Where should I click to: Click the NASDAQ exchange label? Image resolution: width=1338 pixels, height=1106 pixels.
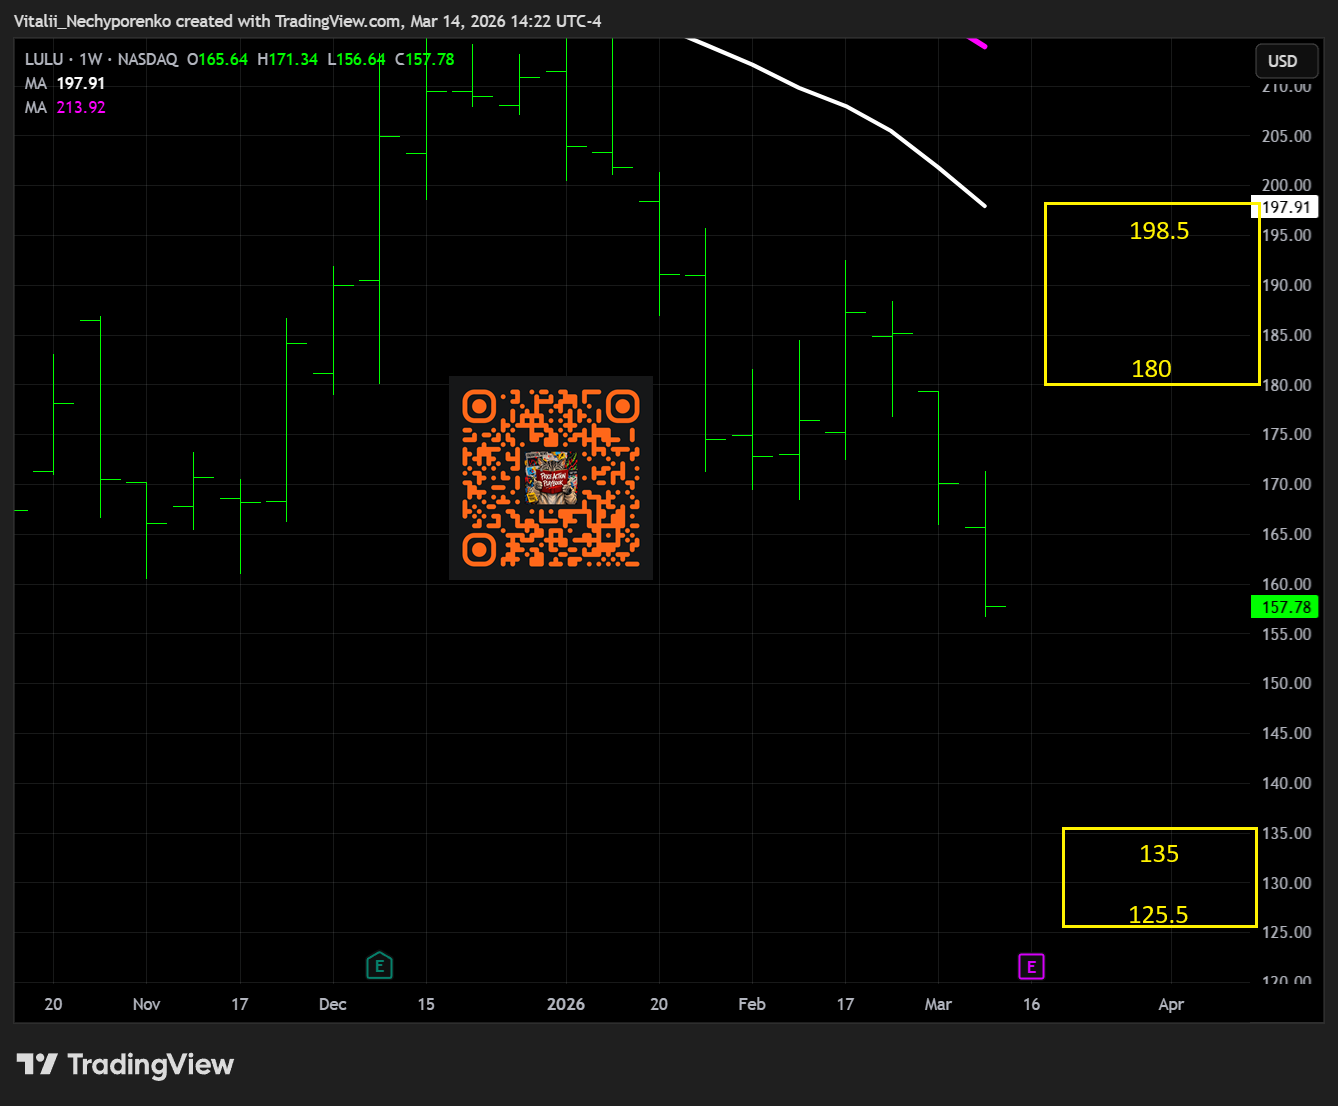[147, 59]
